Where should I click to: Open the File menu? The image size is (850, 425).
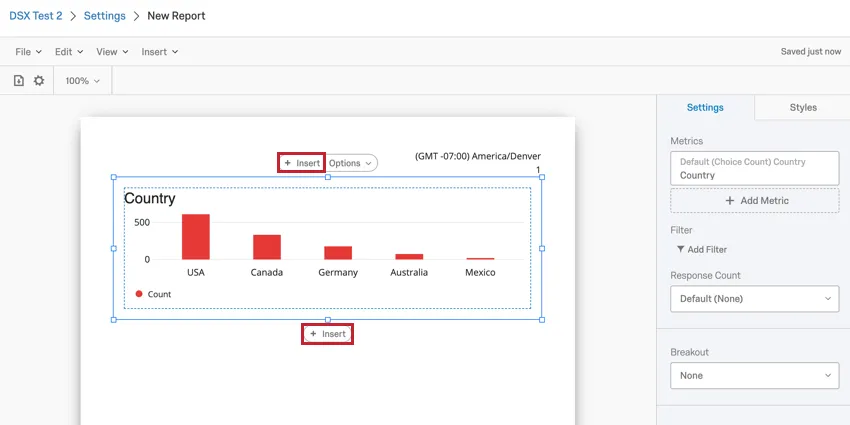point(28,52)
